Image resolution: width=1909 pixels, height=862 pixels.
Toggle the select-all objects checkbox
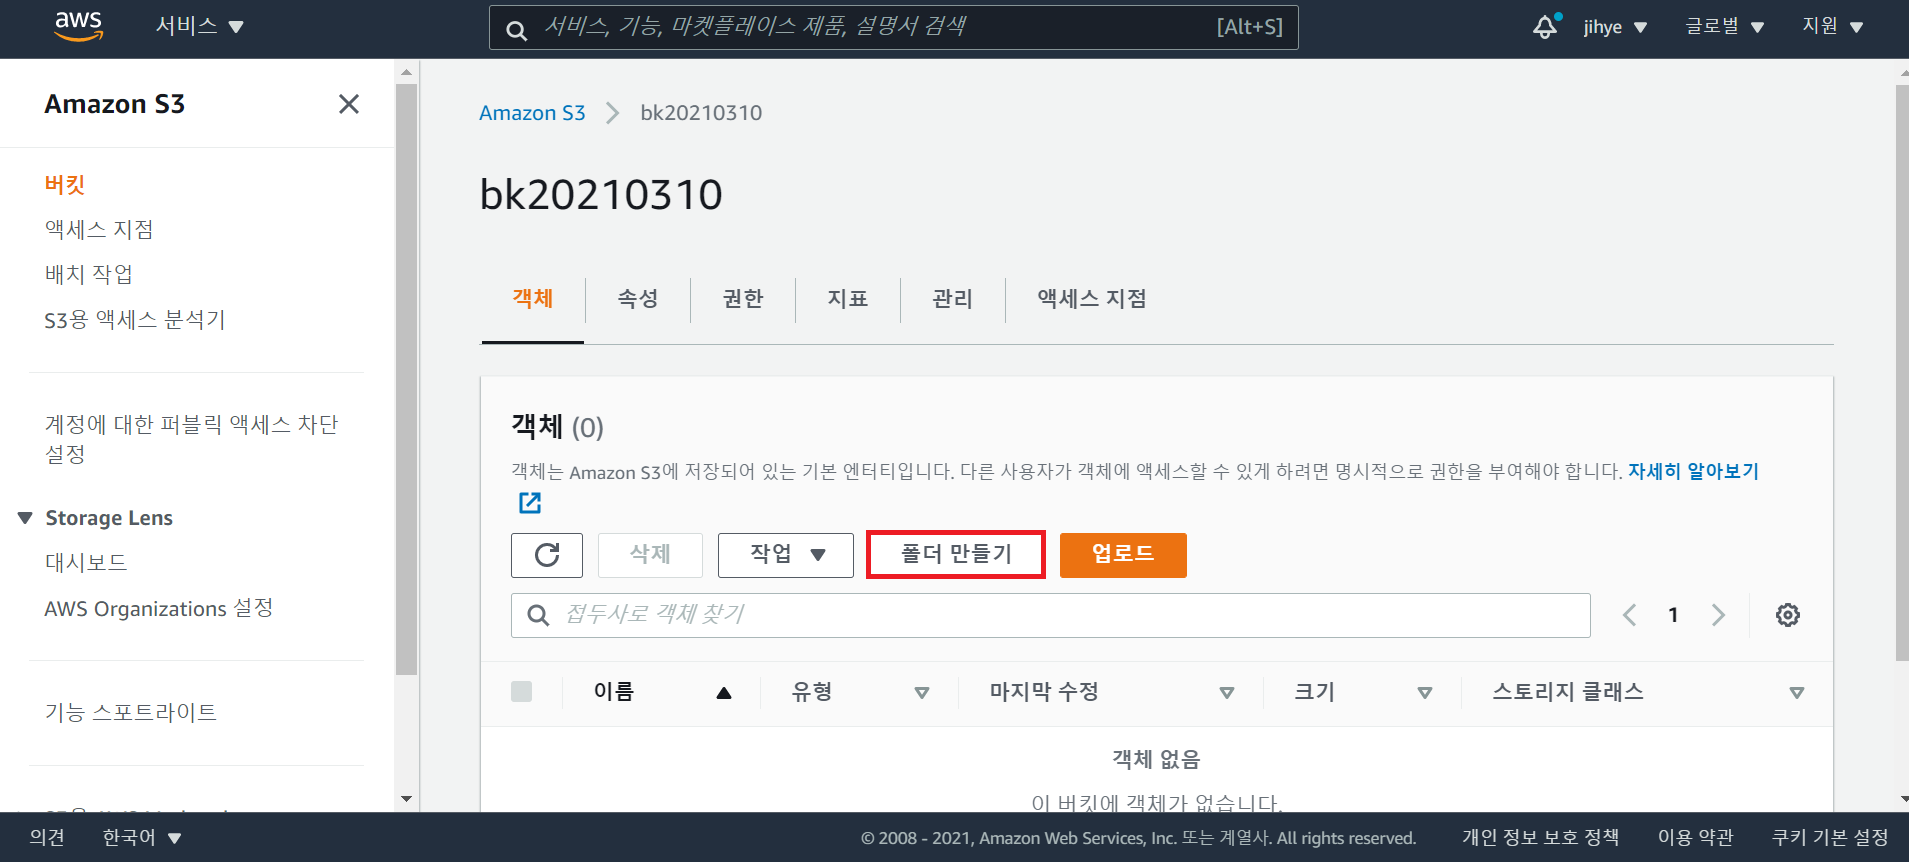point(521,691)
